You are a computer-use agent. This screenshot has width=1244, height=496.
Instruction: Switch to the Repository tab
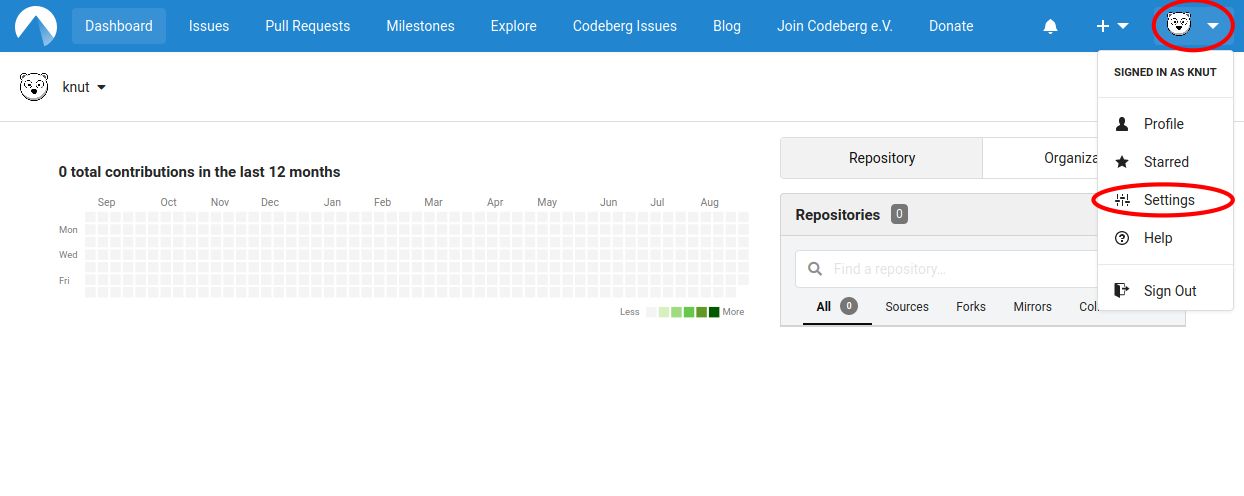point(881,158)
